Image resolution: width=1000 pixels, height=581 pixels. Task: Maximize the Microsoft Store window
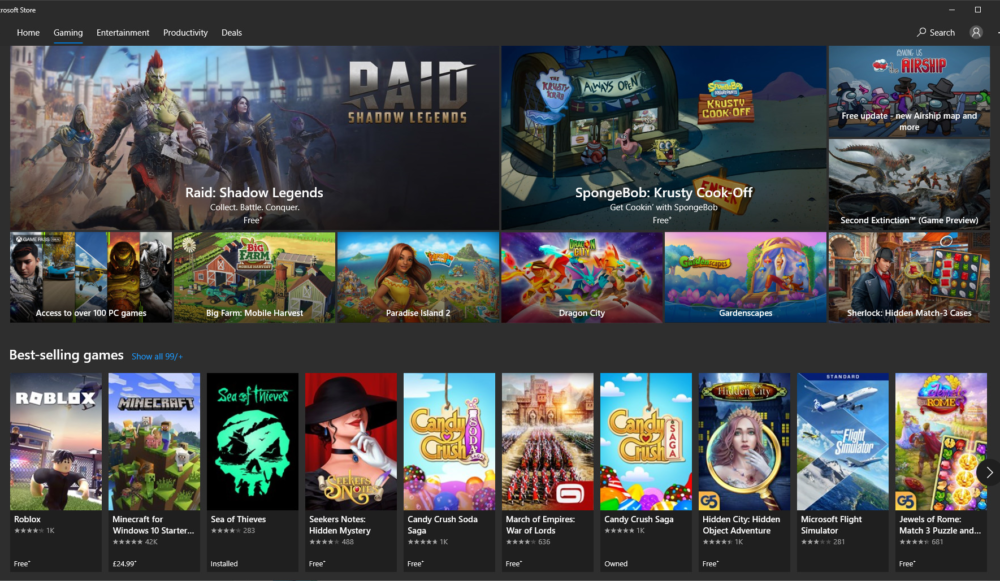click(978, 10)
